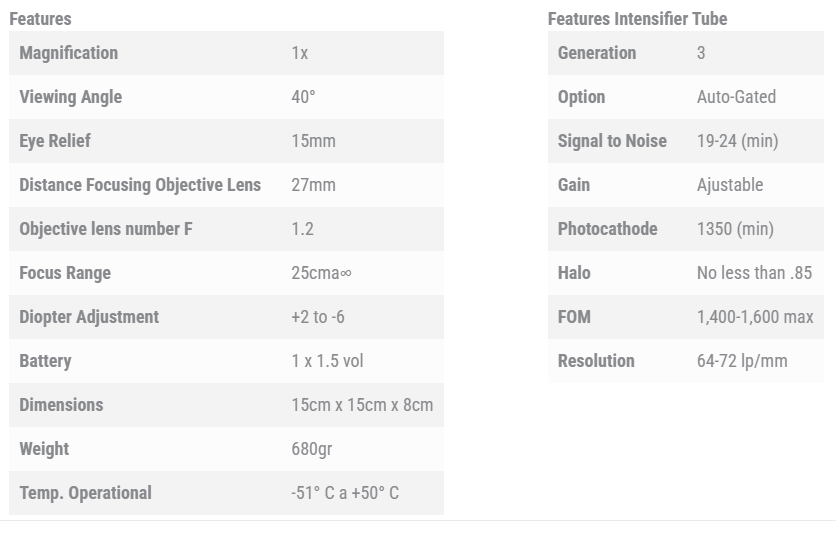Click the Objective lens number F value 1.2
The image size is (836, 540).
click(x=302, y=229)
